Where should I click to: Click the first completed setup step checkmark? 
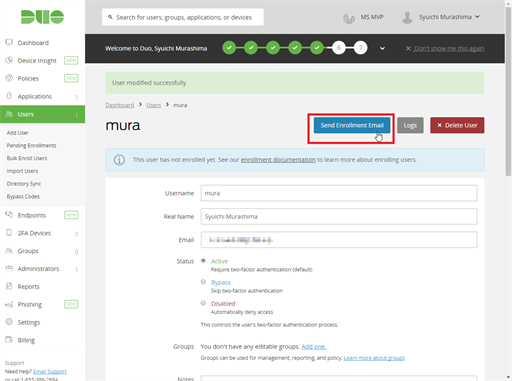pyautogui.click(x=229, y=48)
